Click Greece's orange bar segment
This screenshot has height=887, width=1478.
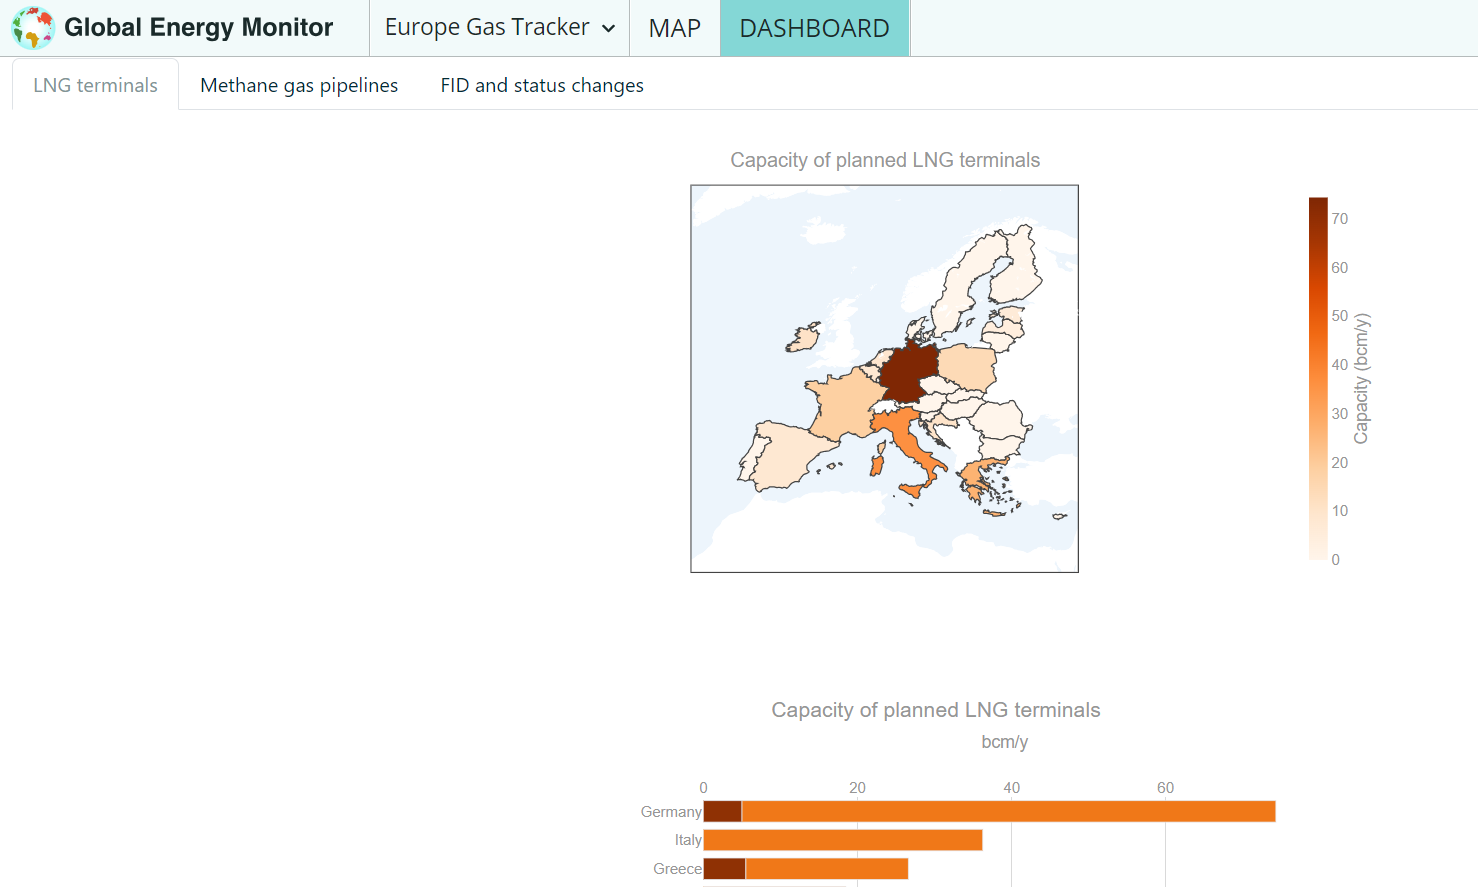pos(826,869)
